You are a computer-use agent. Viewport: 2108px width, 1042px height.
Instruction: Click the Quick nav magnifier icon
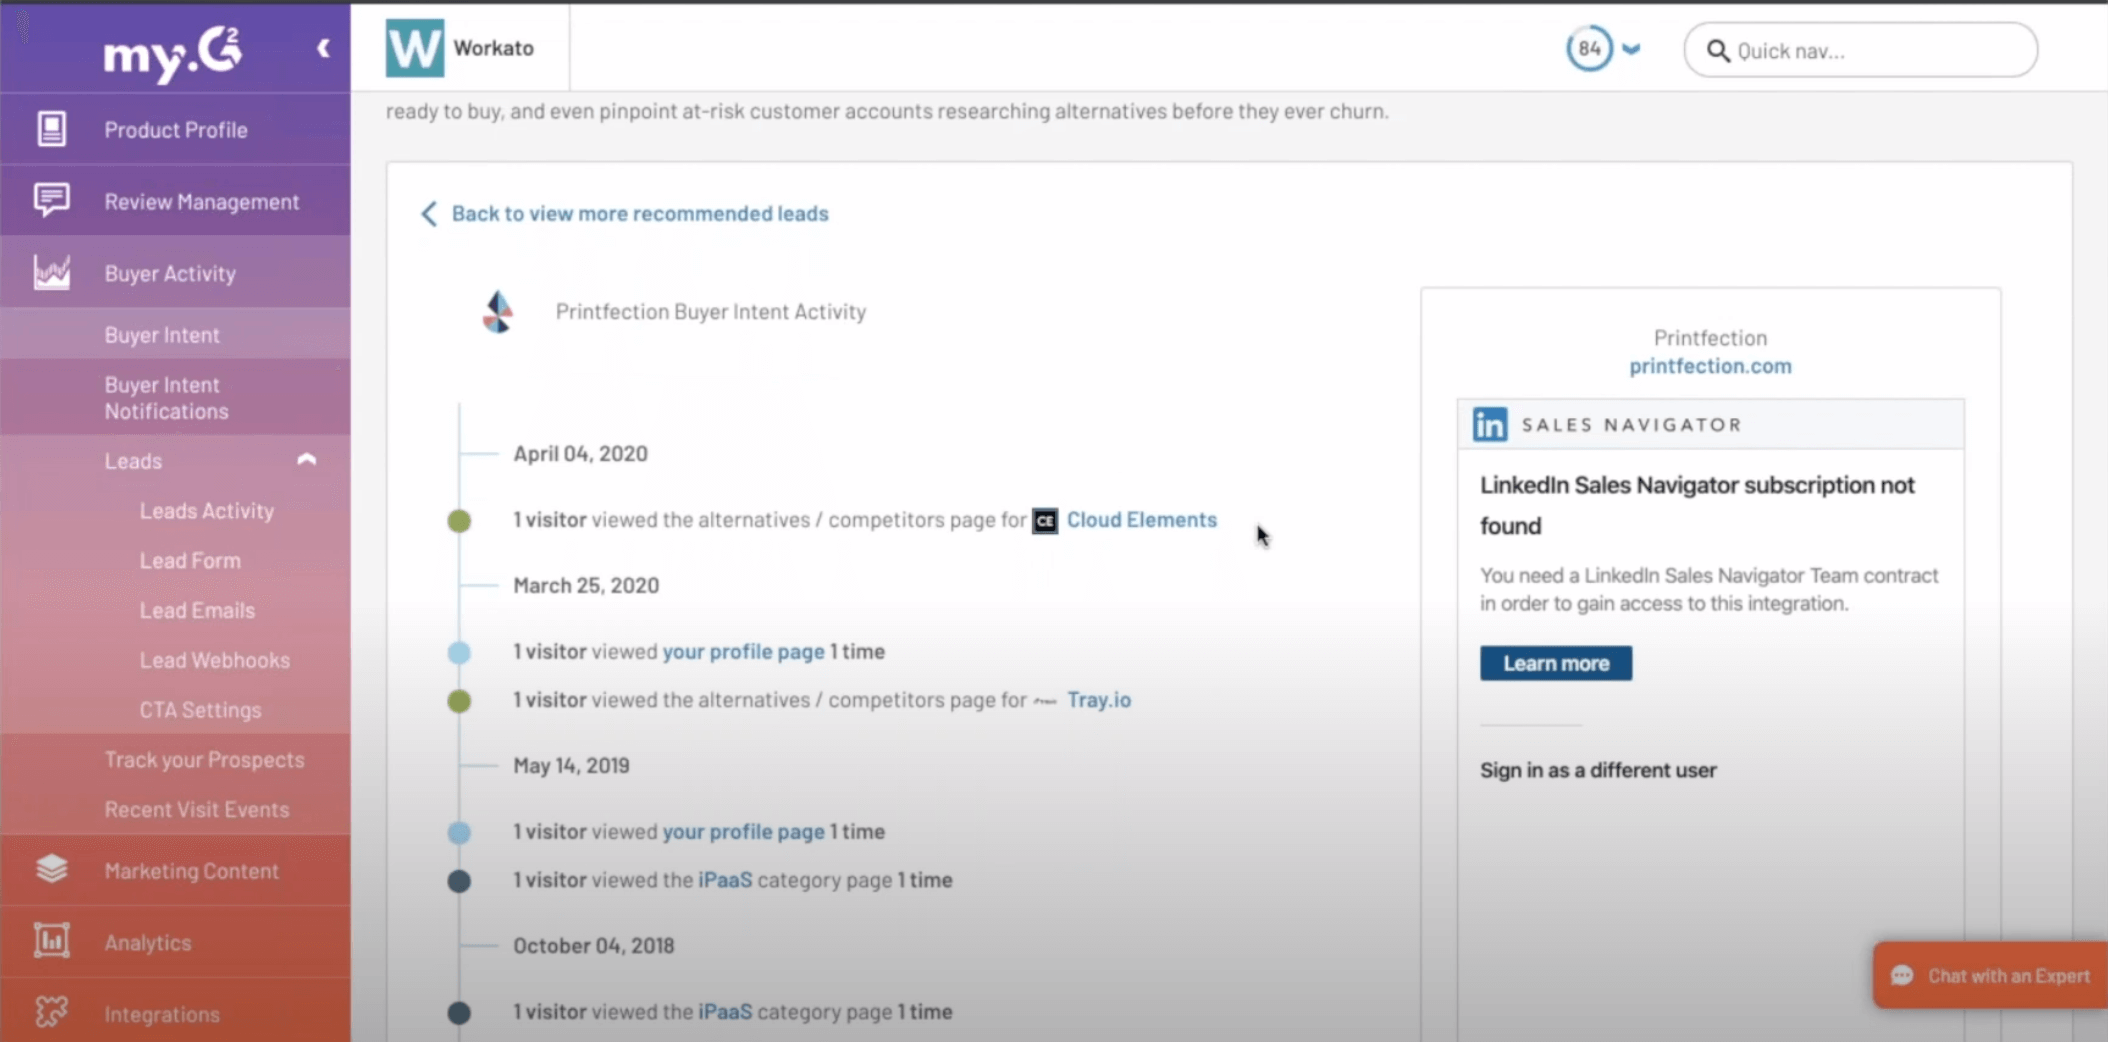[x=1718, y=51]
